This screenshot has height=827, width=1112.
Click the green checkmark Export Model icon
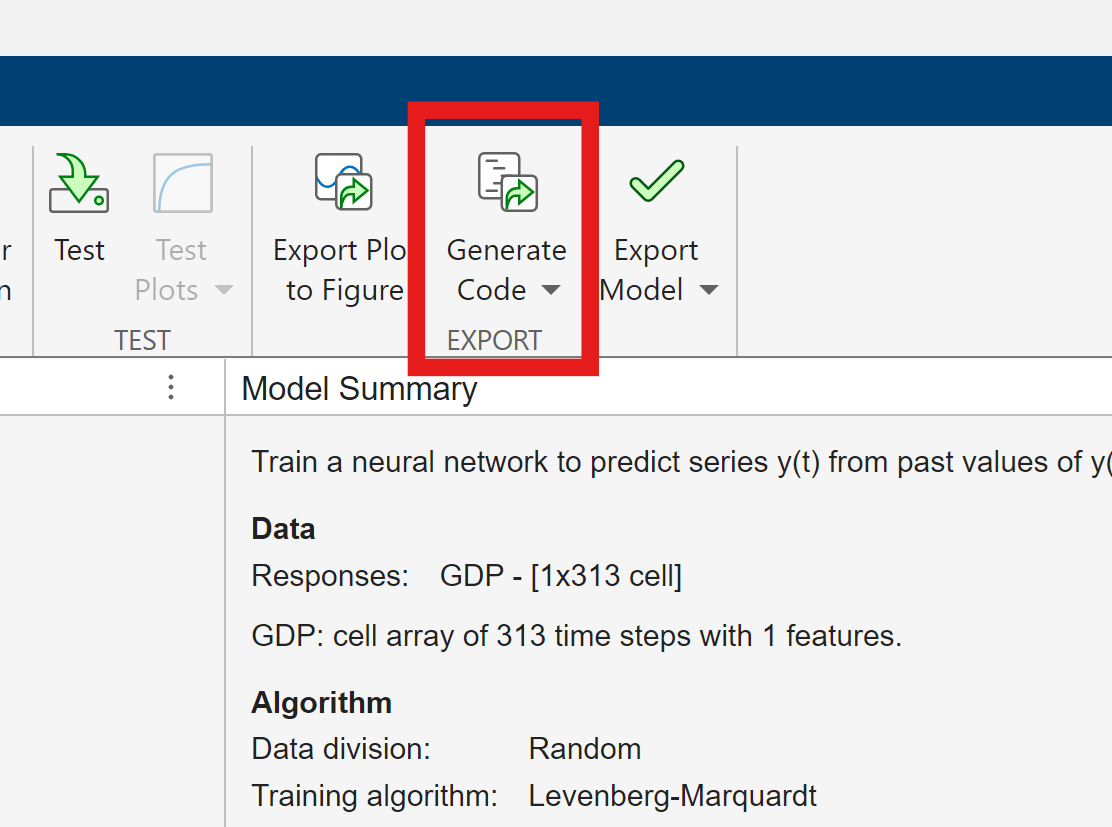(656, 181)
